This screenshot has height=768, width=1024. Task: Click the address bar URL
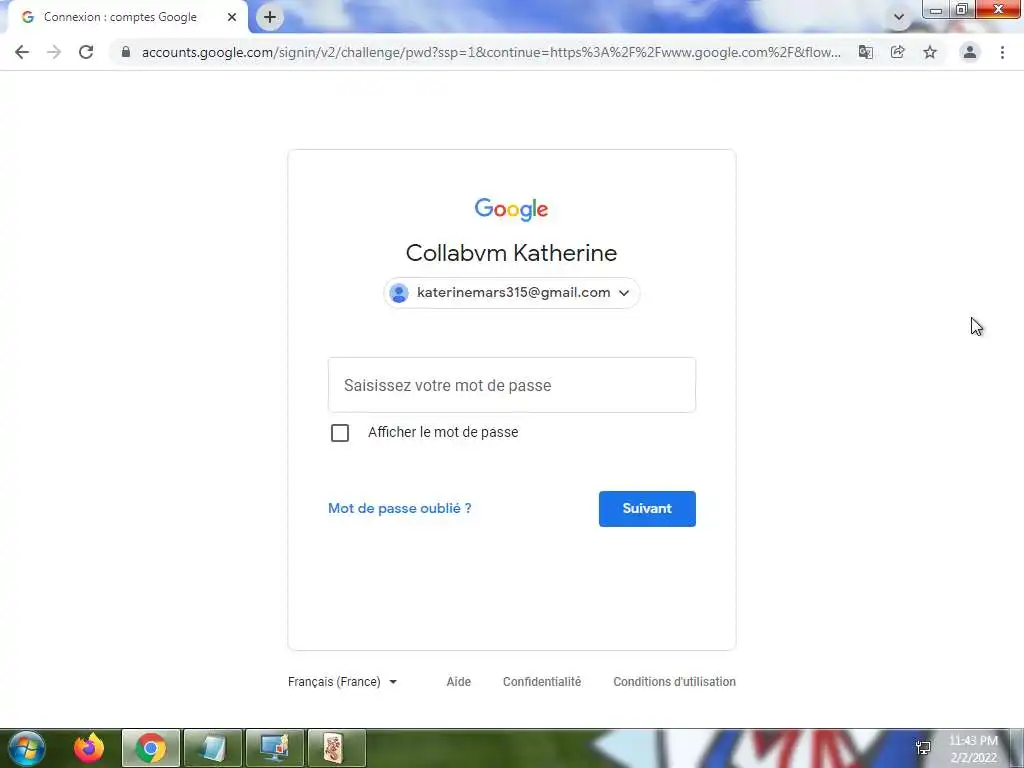click(x=491, y=52)
